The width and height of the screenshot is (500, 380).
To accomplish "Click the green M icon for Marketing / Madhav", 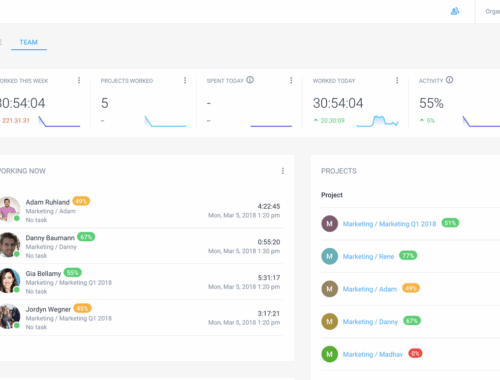I will pyautogui.click(x=330, y=354).
